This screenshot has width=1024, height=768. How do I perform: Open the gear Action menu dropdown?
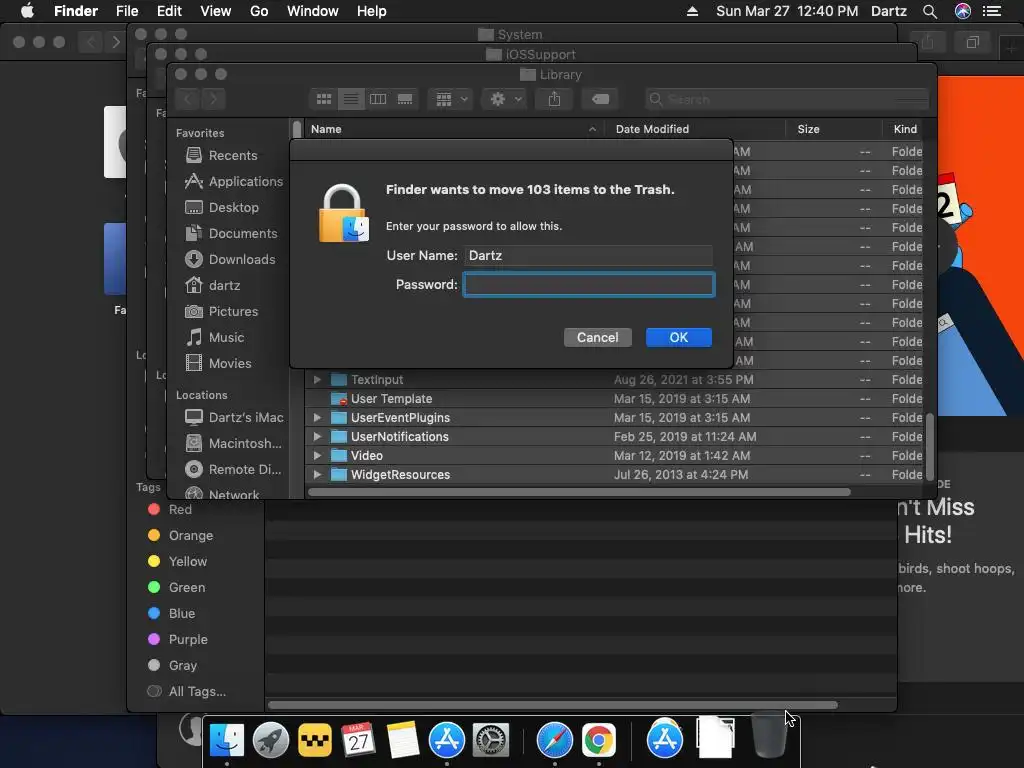click(505, 99)
